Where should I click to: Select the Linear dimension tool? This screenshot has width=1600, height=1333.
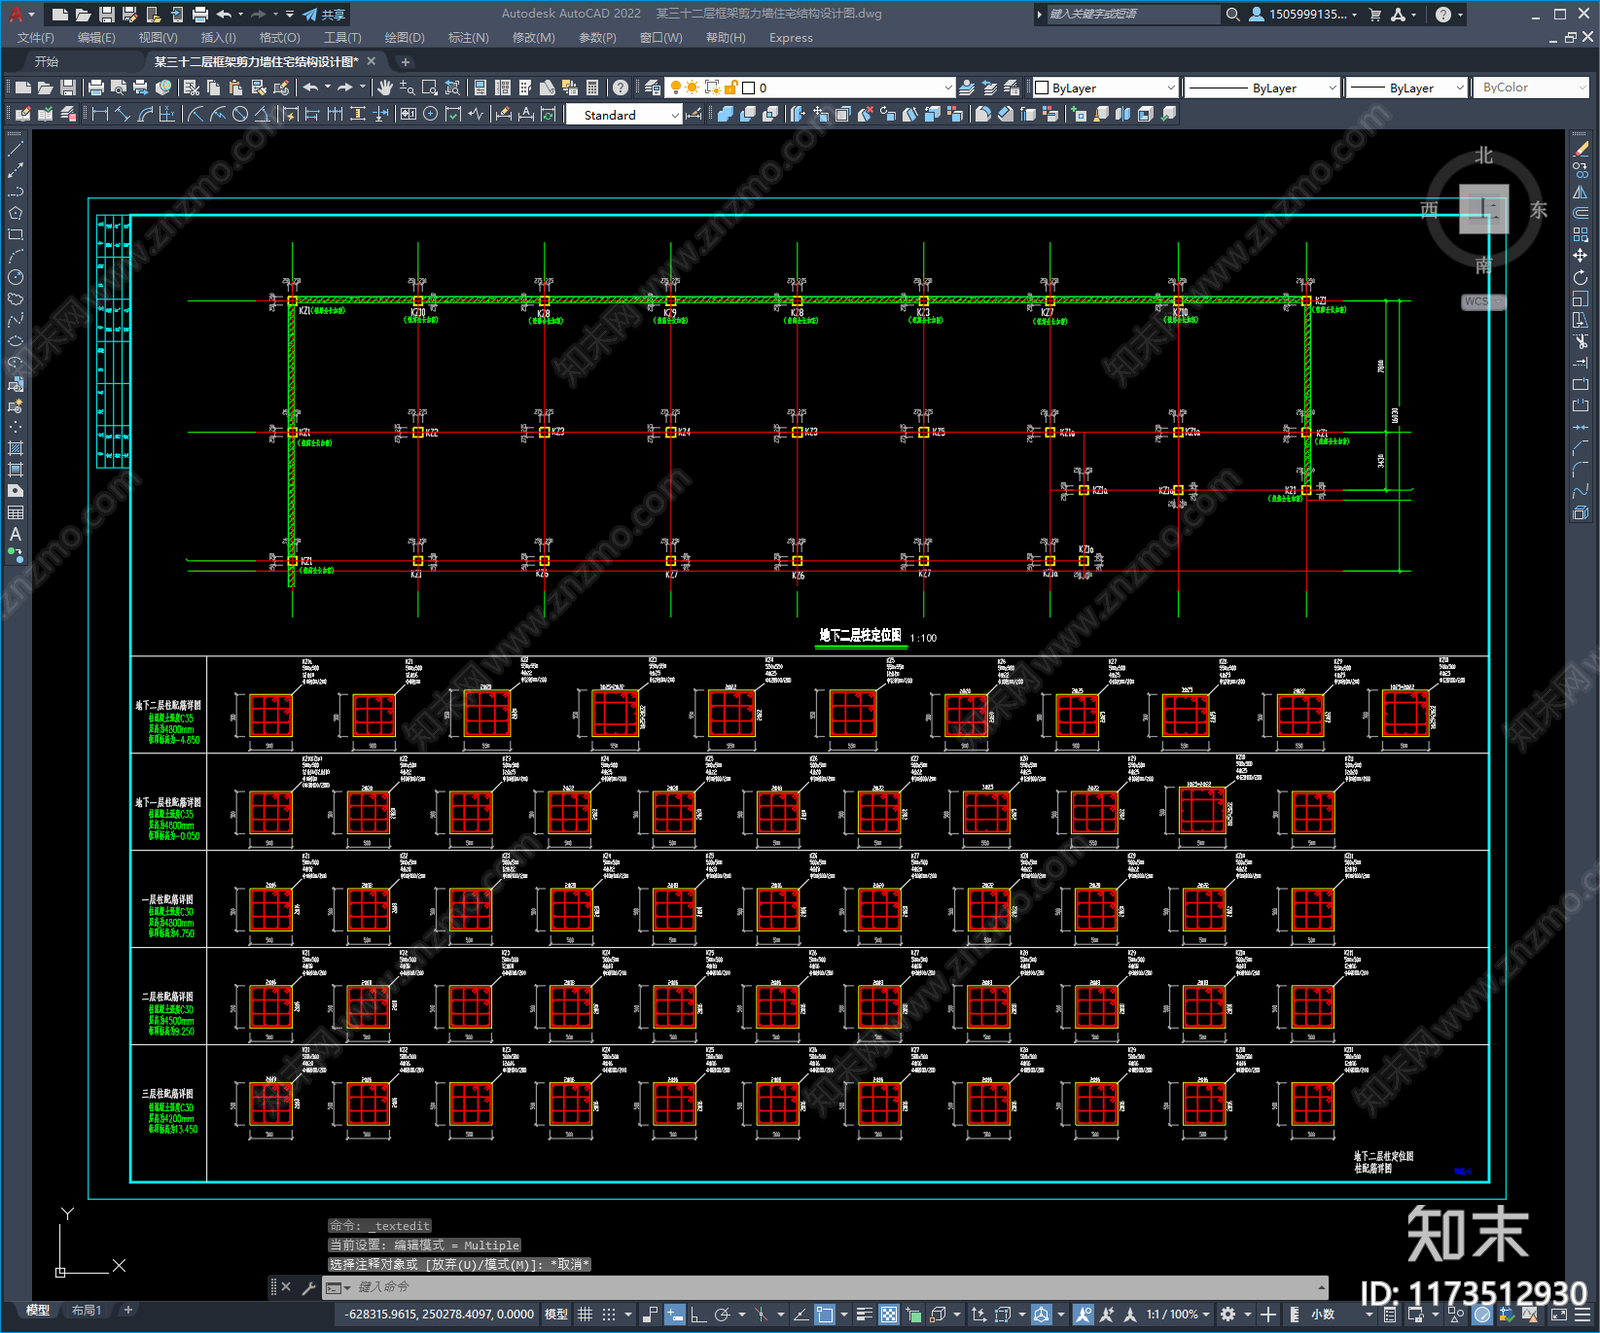pyautogui.click(x=100, y=114)
